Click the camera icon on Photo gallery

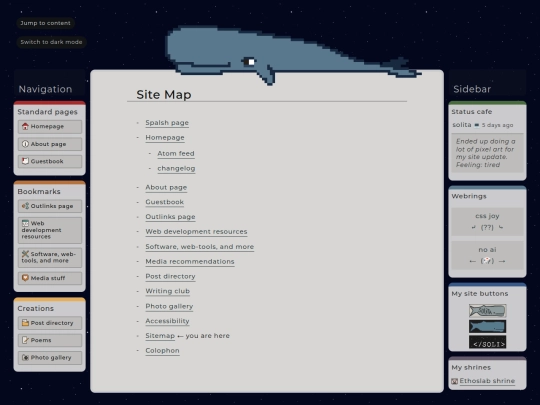[x=25, y=357]
